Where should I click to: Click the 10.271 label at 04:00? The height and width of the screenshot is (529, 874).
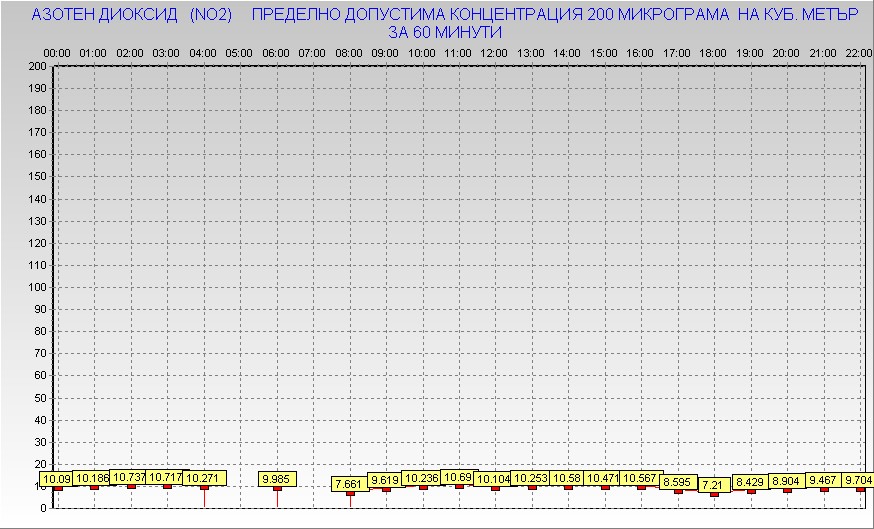point(204,478)
